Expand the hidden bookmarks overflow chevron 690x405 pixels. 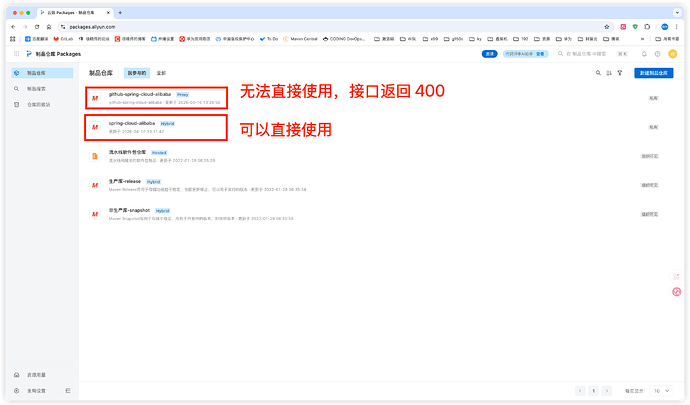pyautogui.click(x=642, y=39)
